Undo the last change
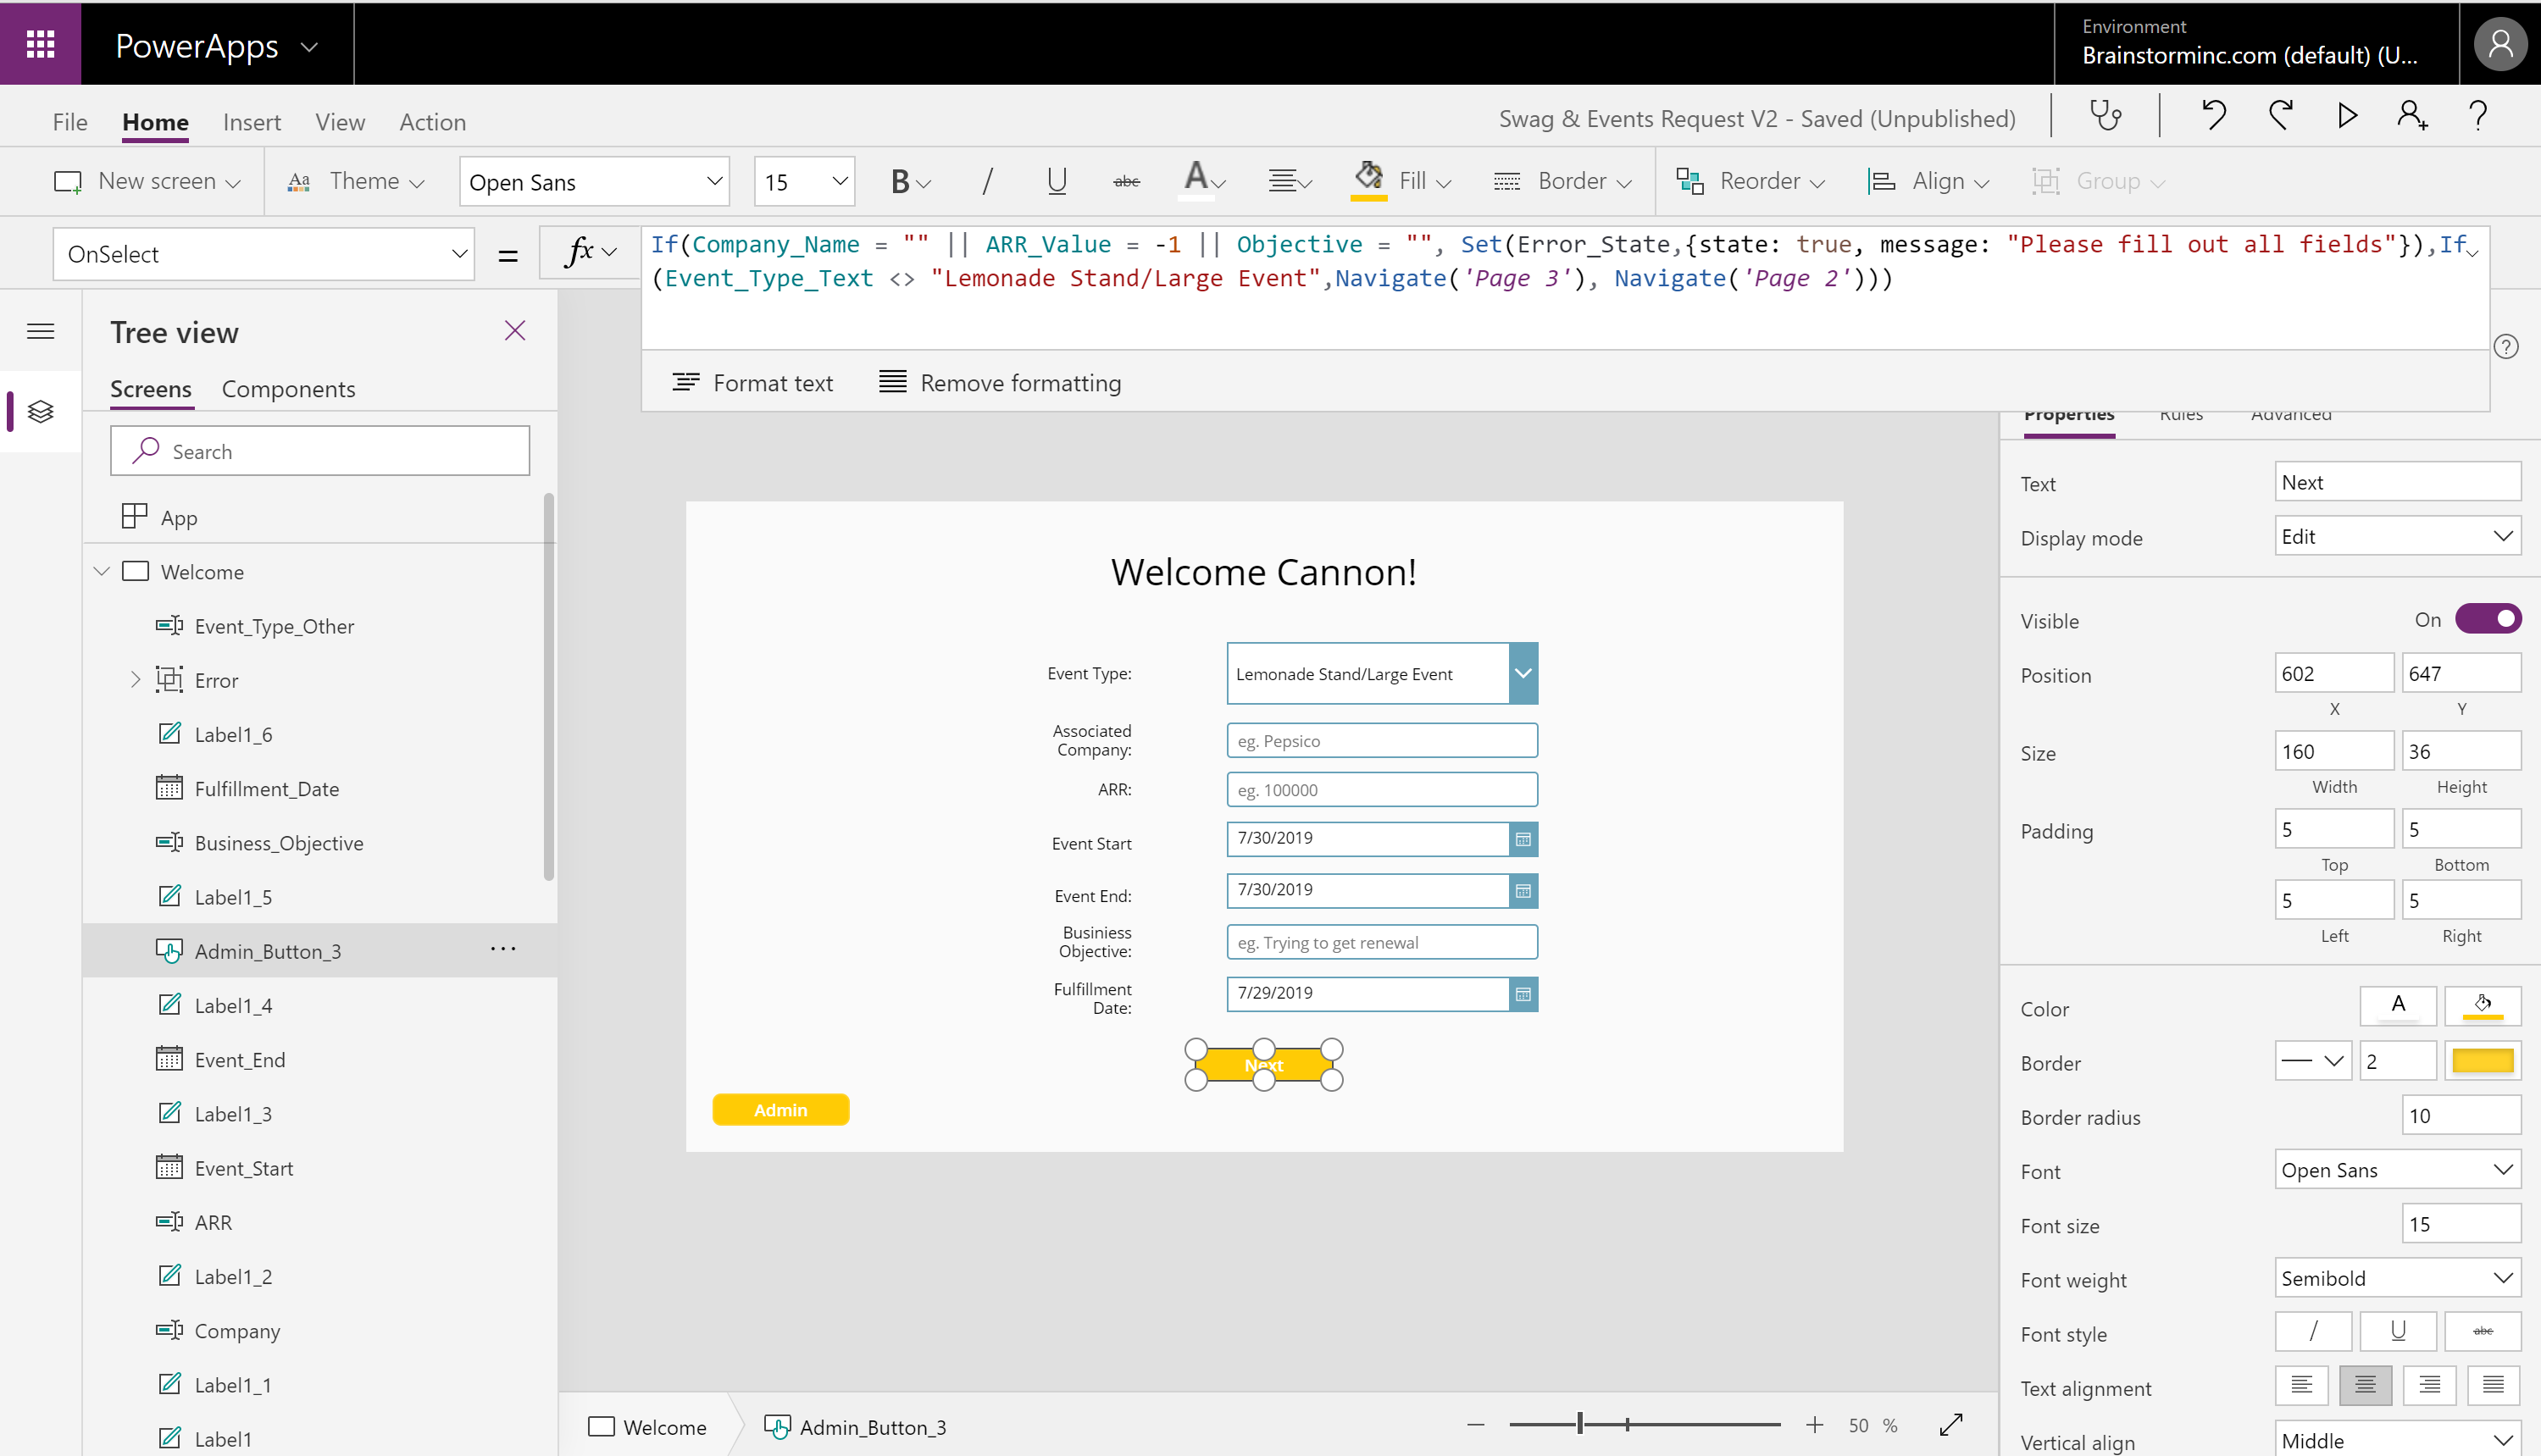 [2213, 115]
